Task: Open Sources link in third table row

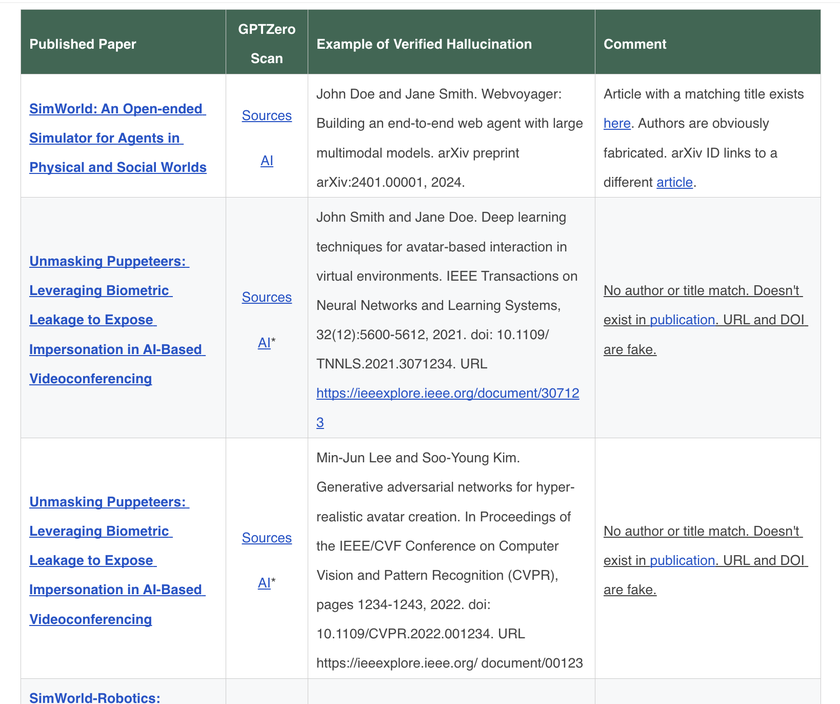Action: (x=266, y=537)
